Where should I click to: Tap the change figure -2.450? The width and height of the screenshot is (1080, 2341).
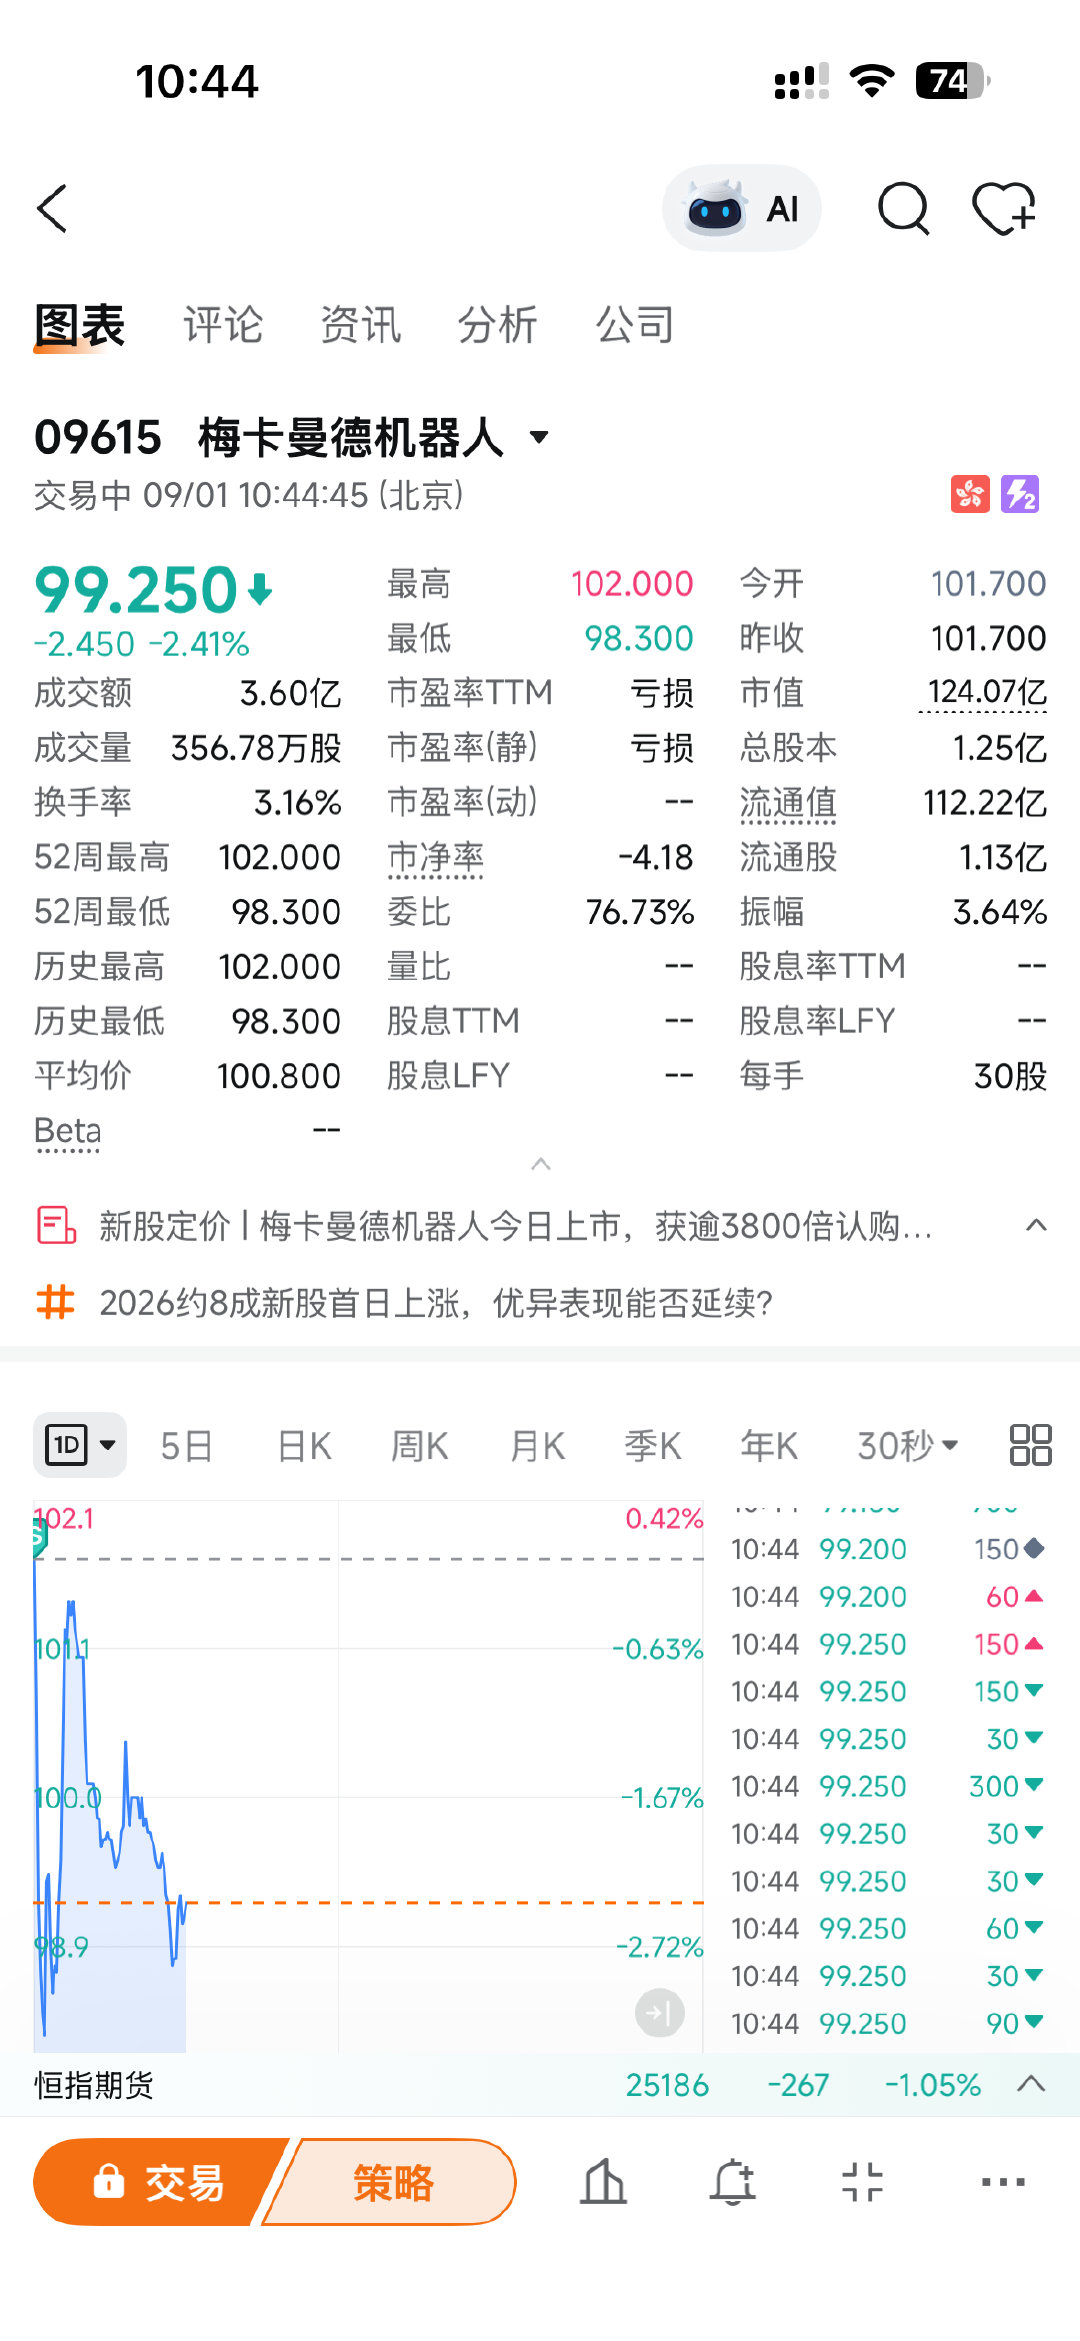84,644
